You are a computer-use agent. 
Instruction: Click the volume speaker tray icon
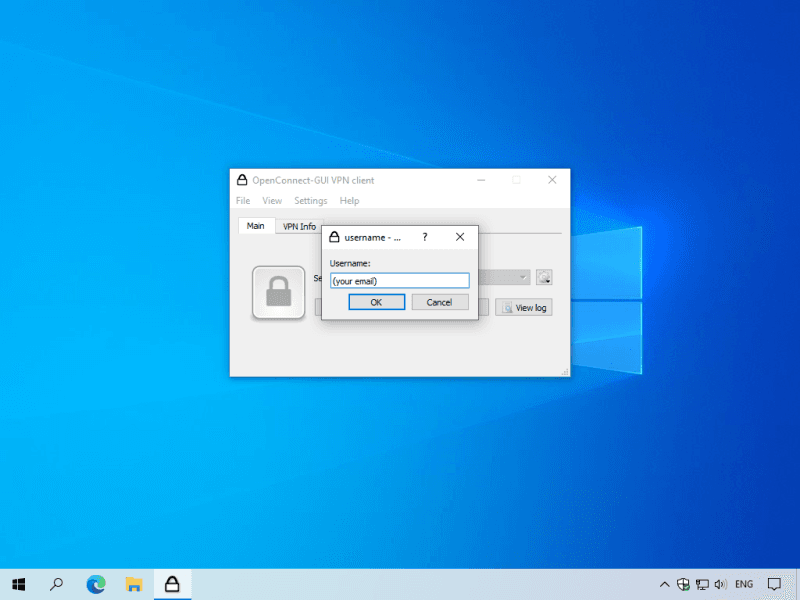(x=720, y=584)
